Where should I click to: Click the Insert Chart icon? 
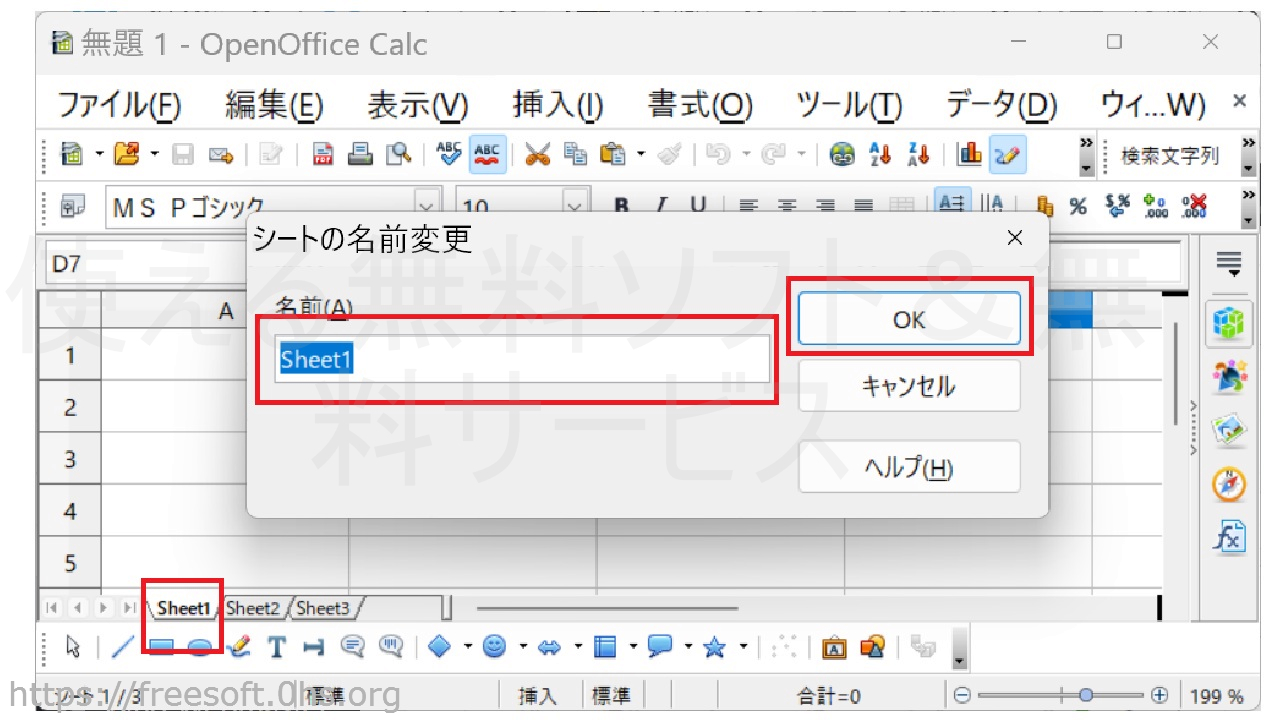(x=969, y=155)
